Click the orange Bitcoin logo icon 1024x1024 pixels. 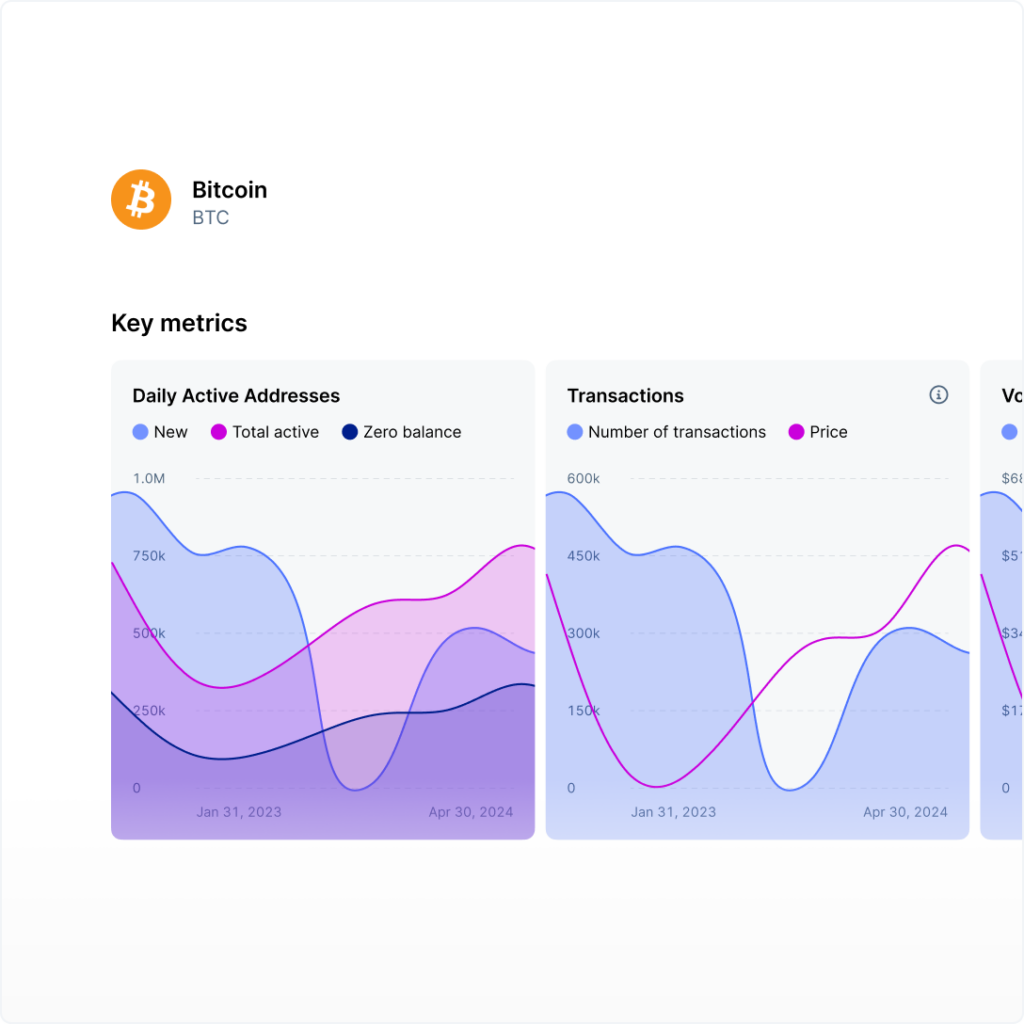141,200
